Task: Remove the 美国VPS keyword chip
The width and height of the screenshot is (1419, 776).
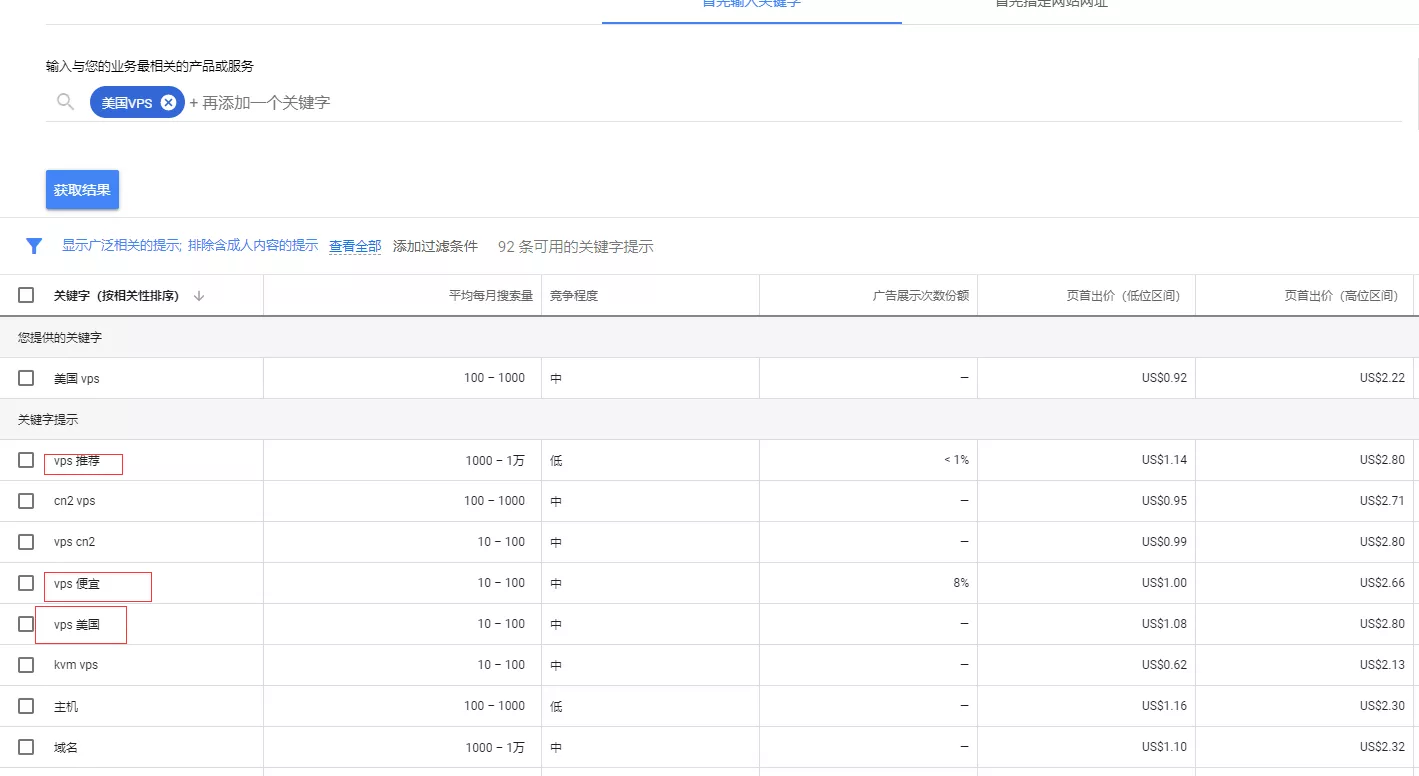Action: (x=168, y=102)
